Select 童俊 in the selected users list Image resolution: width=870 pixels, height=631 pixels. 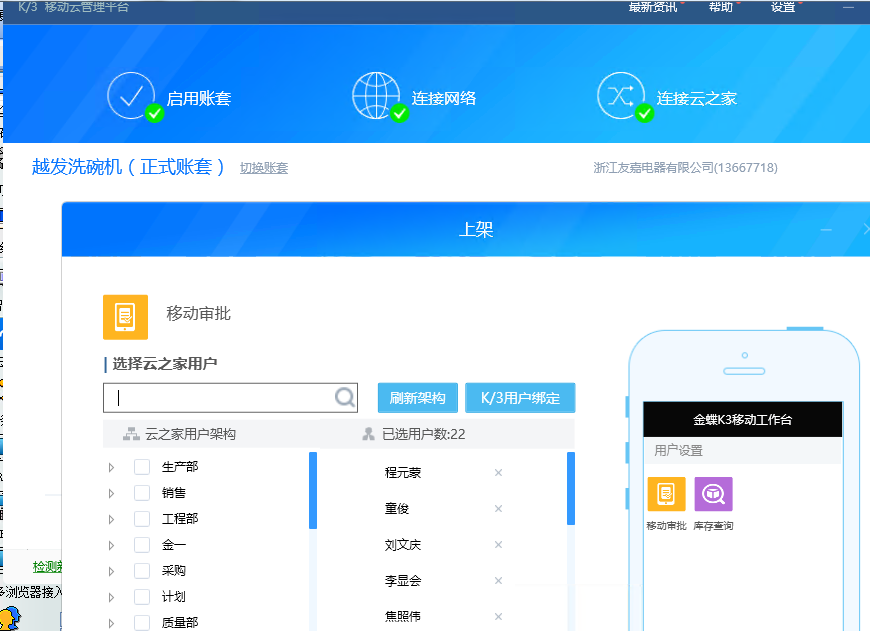coord(397,508)
